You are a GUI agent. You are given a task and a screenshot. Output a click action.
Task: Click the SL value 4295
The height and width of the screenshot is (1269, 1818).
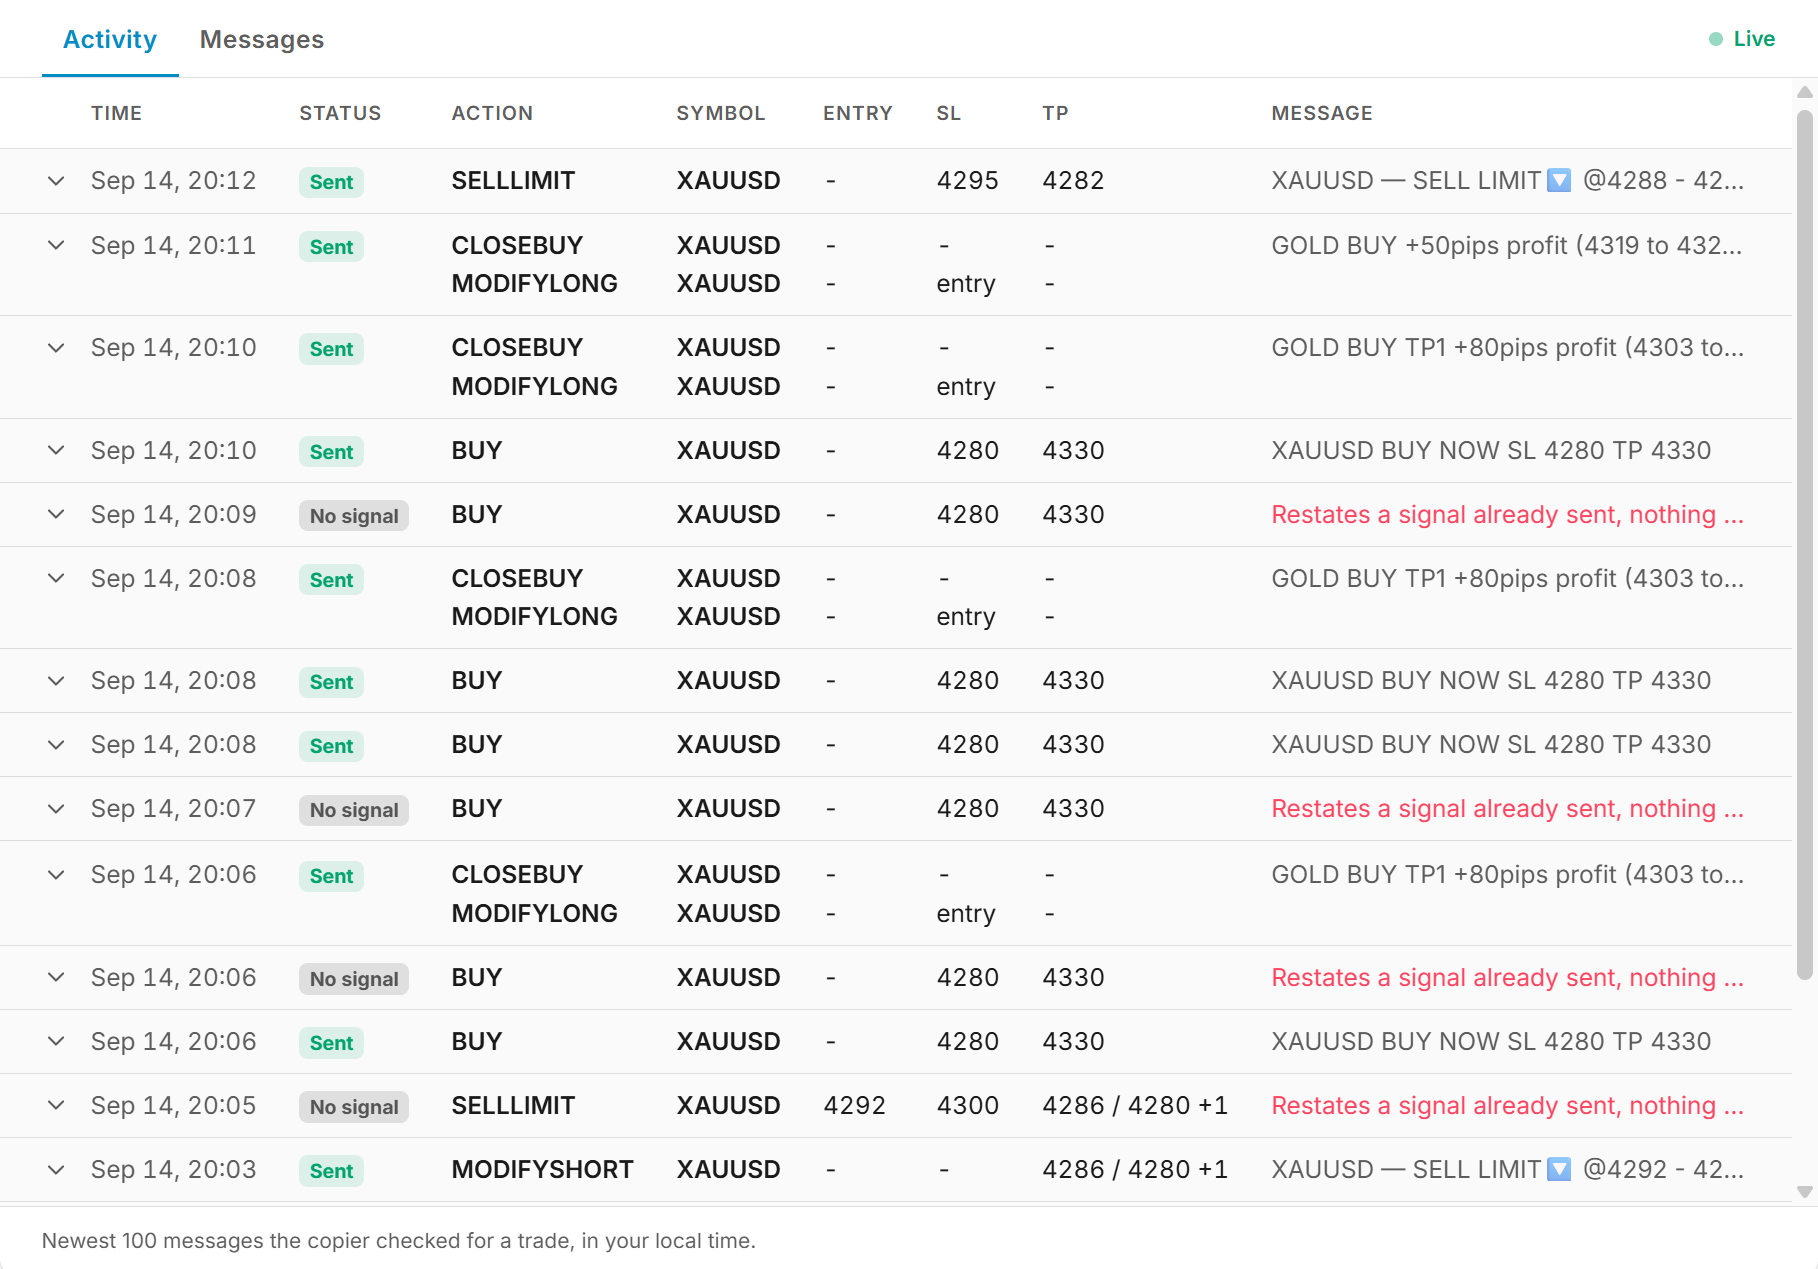pyautogui.click(x=967, y=181)
